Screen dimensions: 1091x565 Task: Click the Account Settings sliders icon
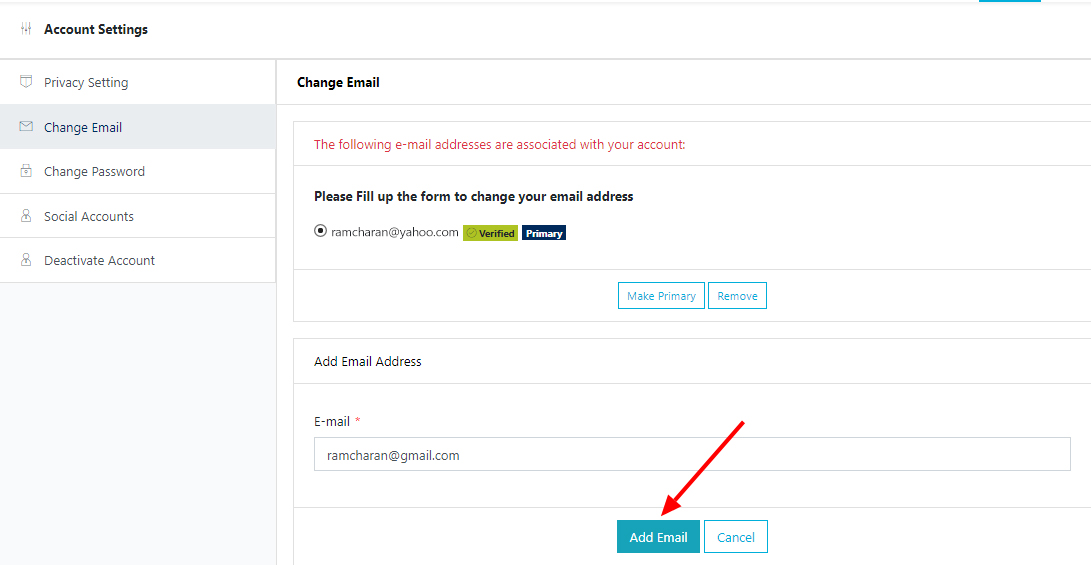(26, 29)
